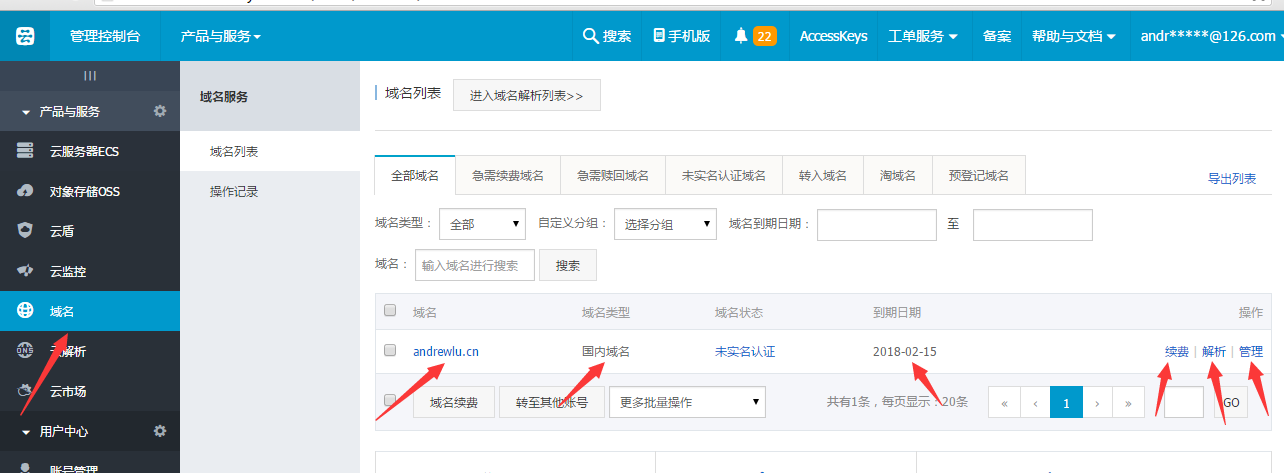The image size is (1284, 473).
Task: Click the DNS 云解析 icon
Action: [x=26, y=351]
